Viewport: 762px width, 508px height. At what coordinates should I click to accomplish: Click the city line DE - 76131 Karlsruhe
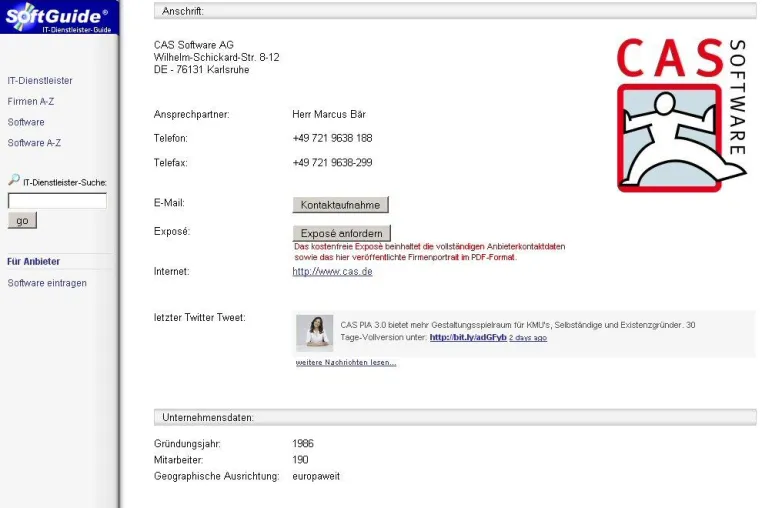(x=202, y=70)
